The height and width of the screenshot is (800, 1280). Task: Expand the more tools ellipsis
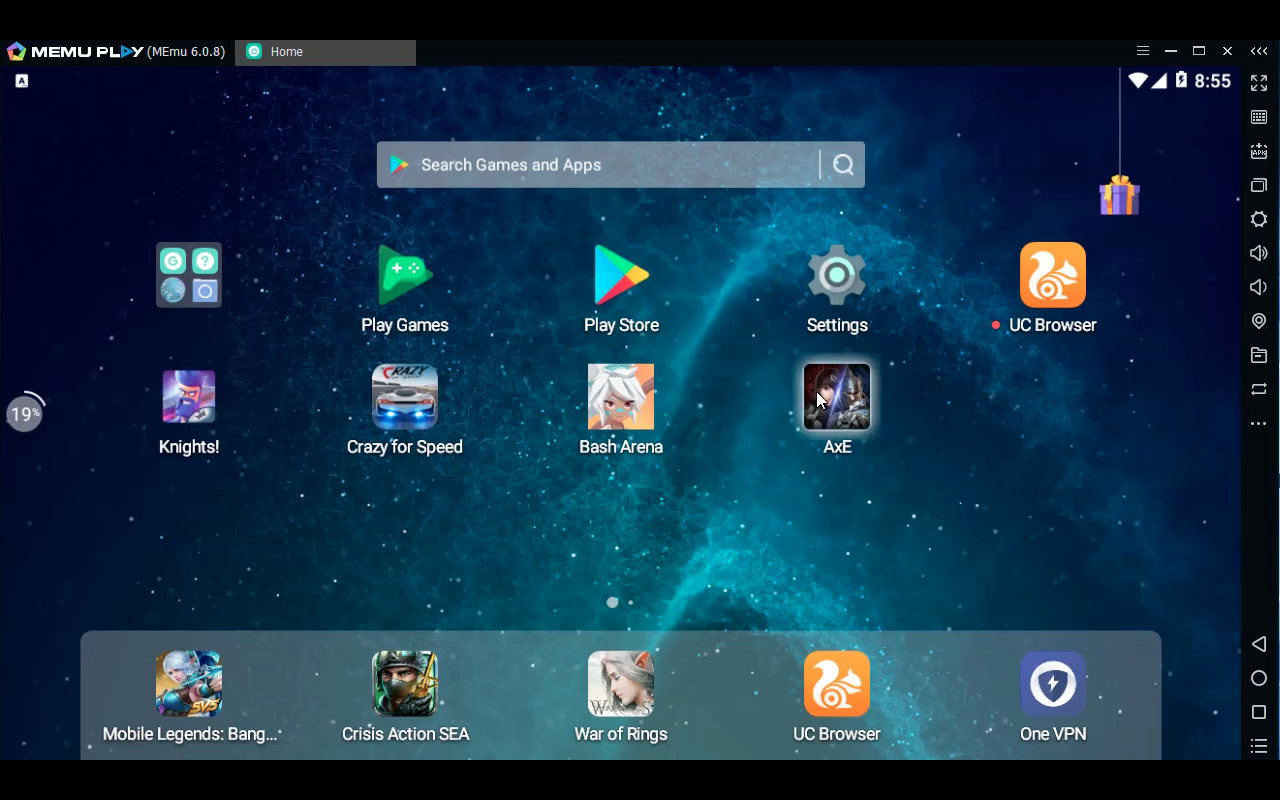[1259, 424]
